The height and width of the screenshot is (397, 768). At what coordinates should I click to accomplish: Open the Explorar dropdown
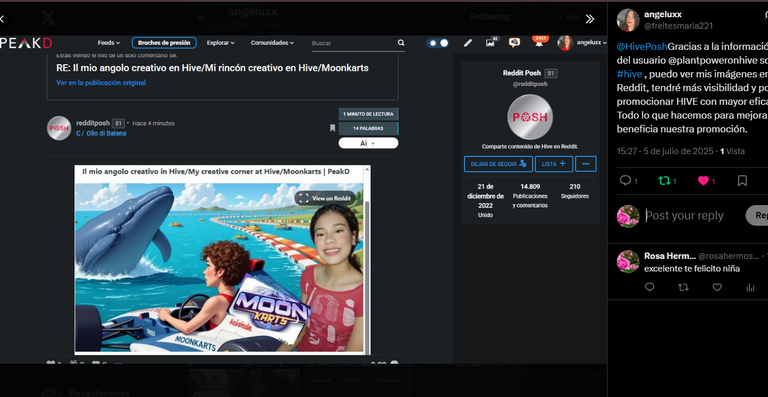pos(220,43)
